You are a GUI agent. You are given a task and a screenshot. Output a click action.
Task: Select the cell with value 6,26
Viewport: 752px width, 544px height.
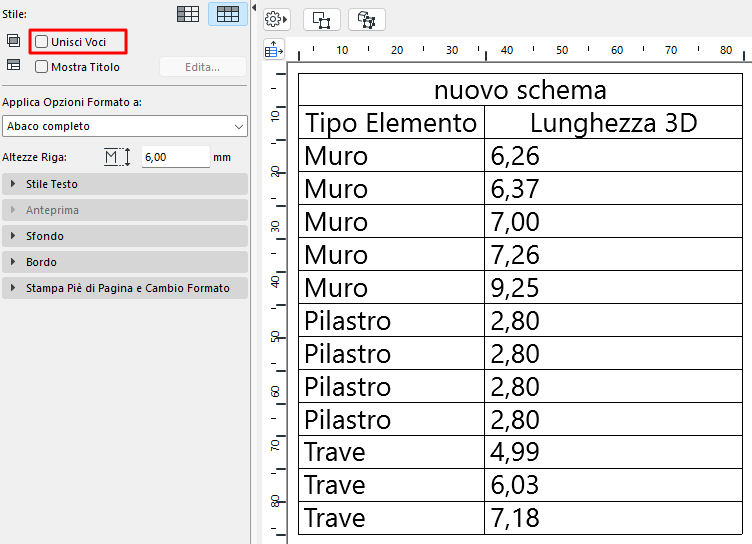coord(613,155)
